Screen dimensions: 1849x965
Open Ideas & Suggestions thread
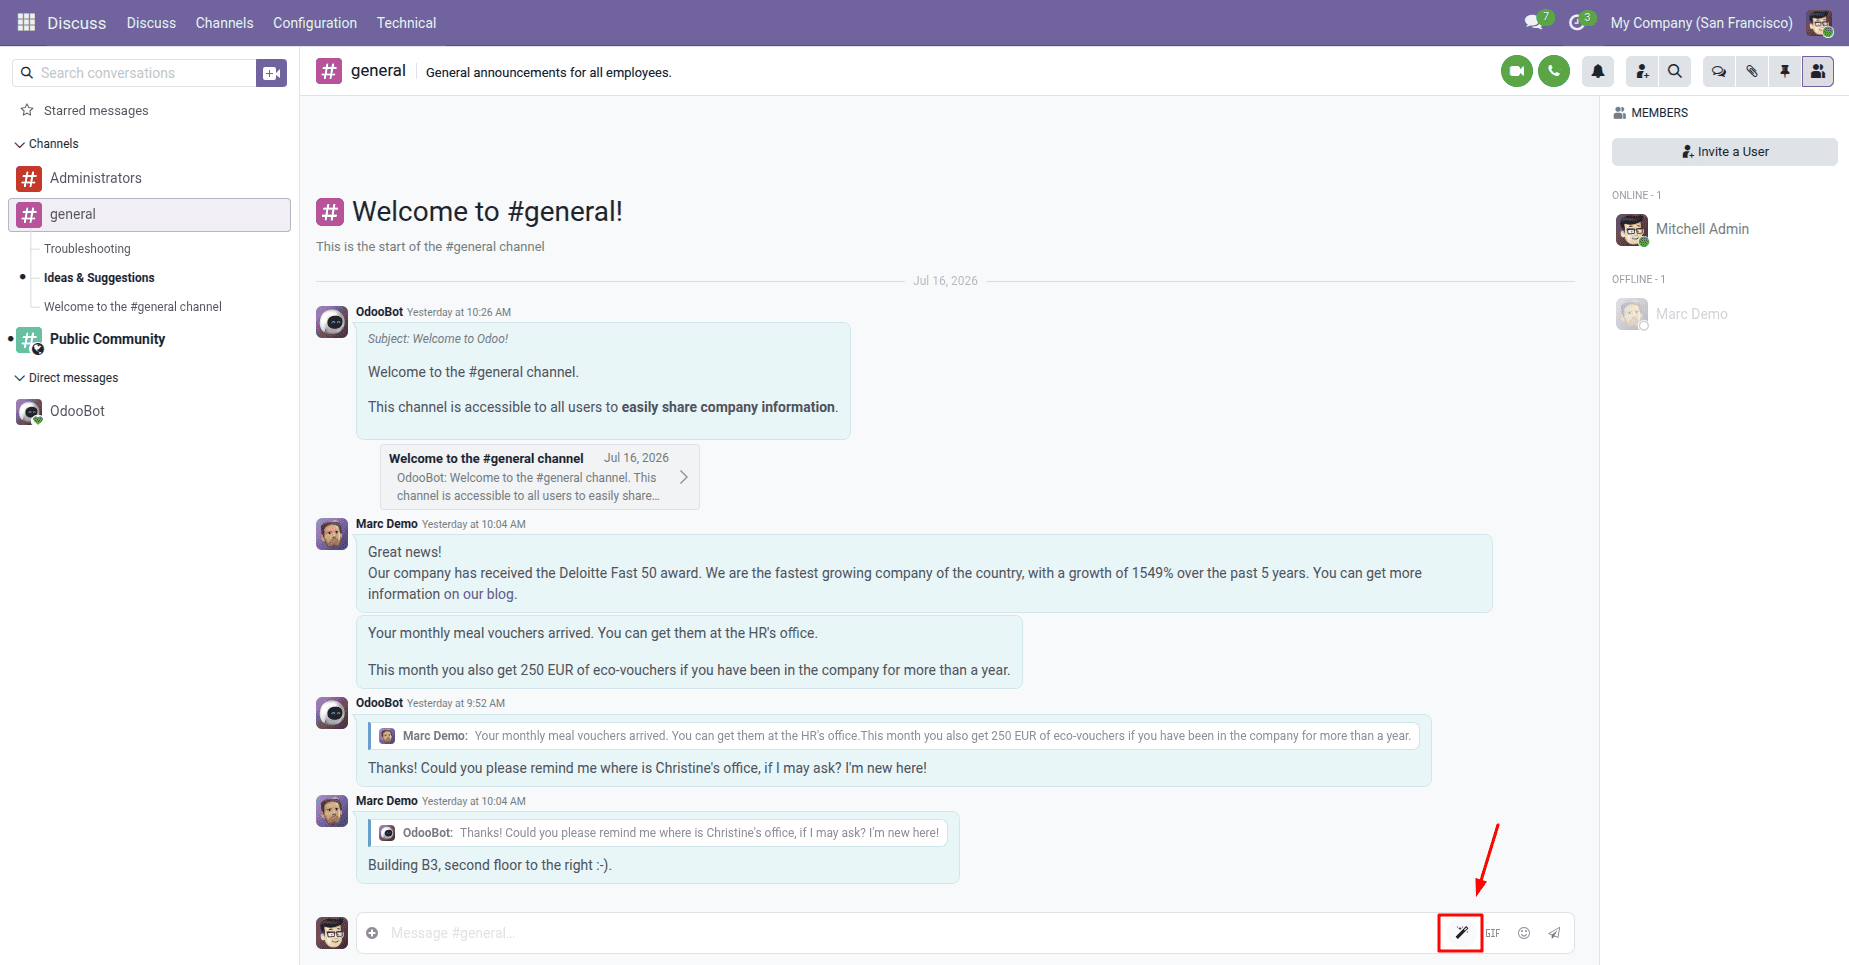tap(99, 278)
